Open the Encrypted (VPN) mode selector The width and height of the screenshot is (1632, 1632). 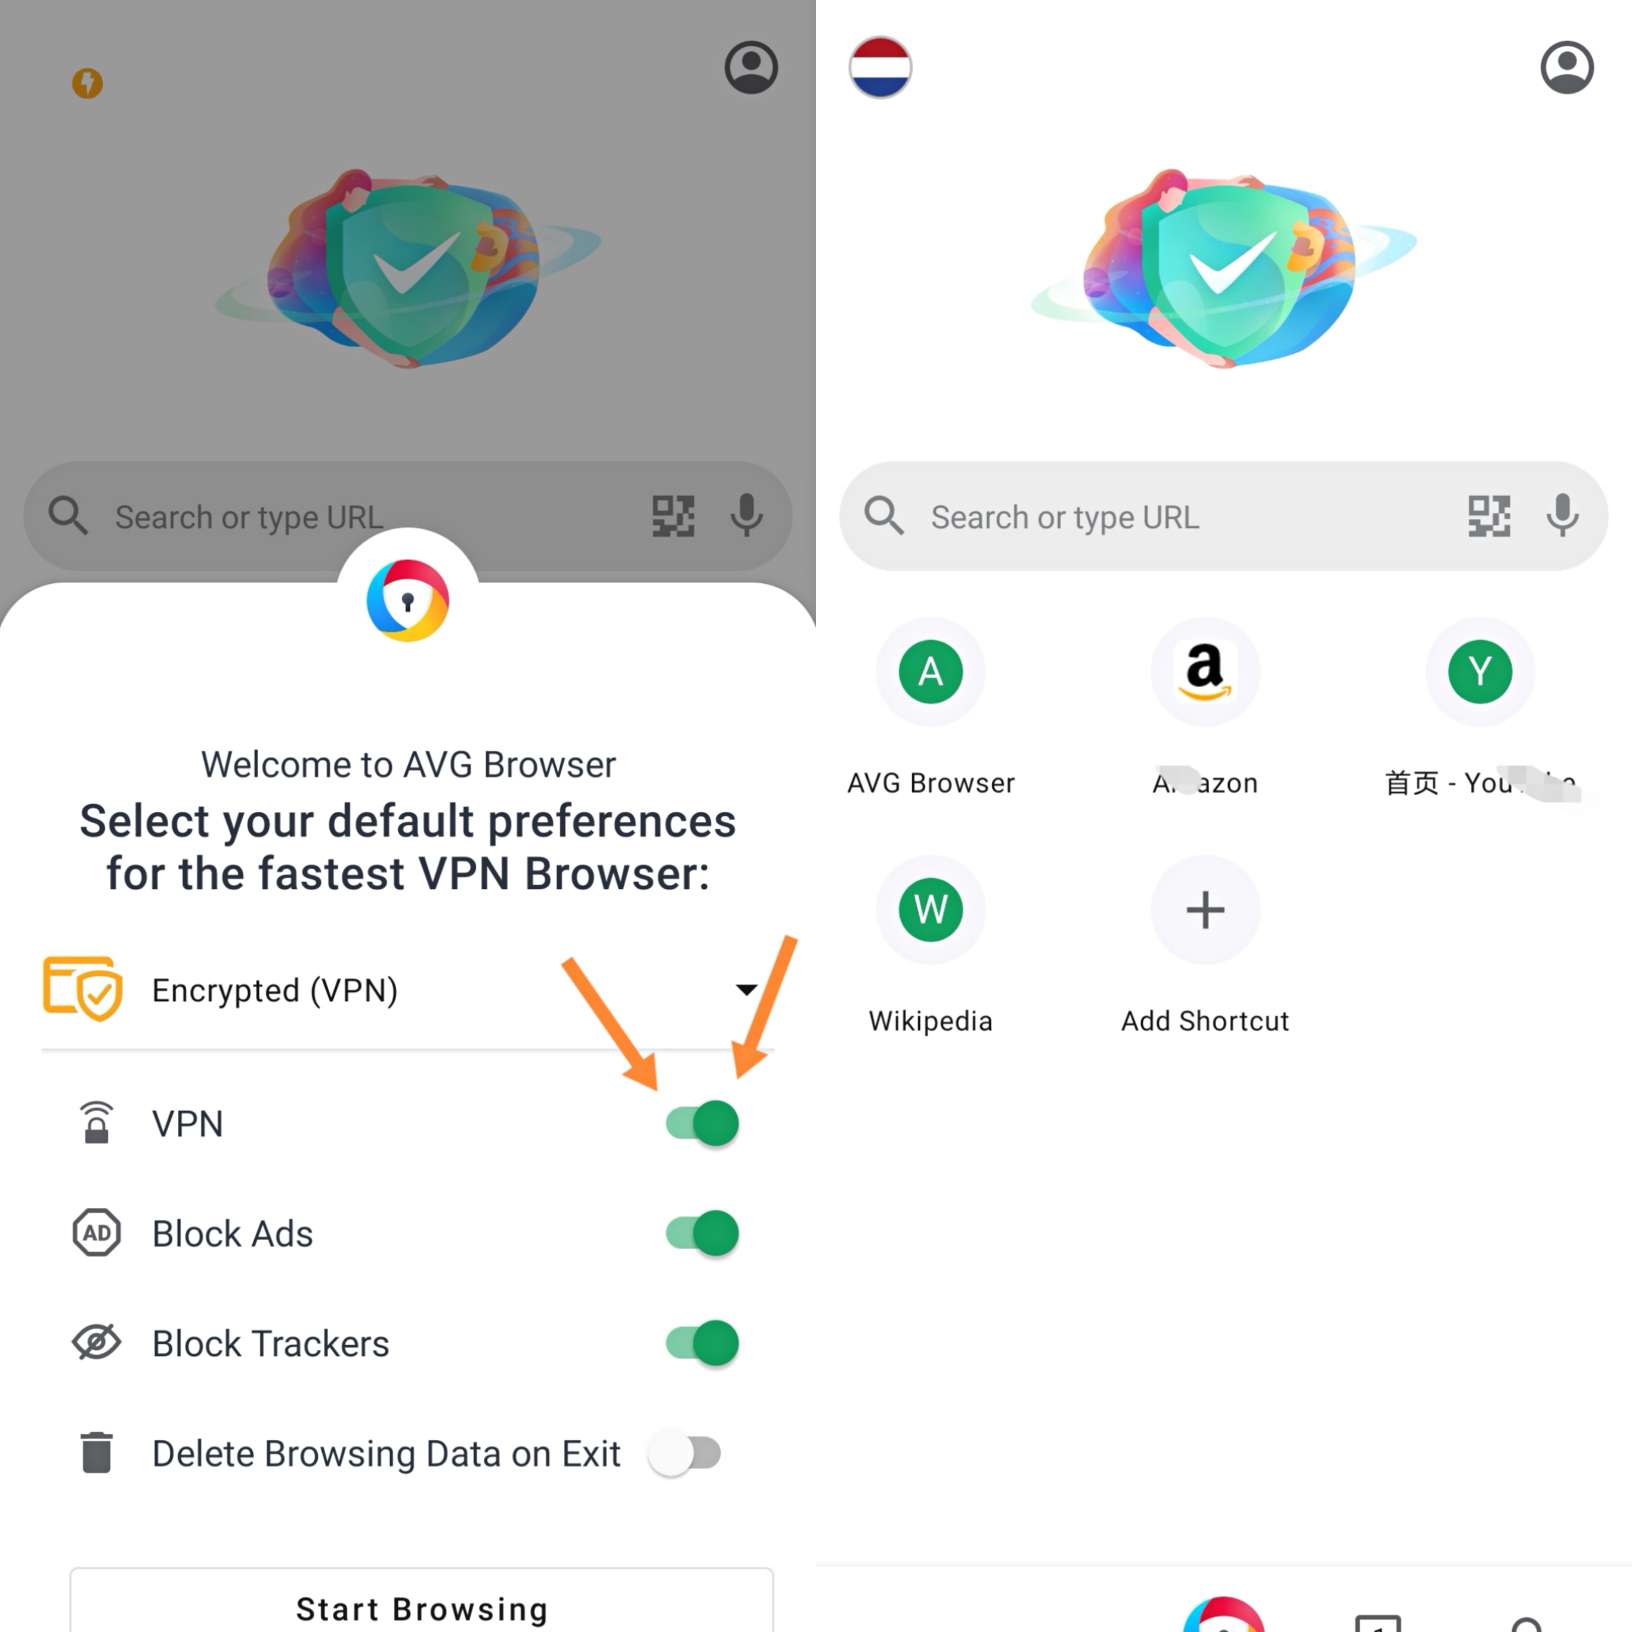[408, 990]
